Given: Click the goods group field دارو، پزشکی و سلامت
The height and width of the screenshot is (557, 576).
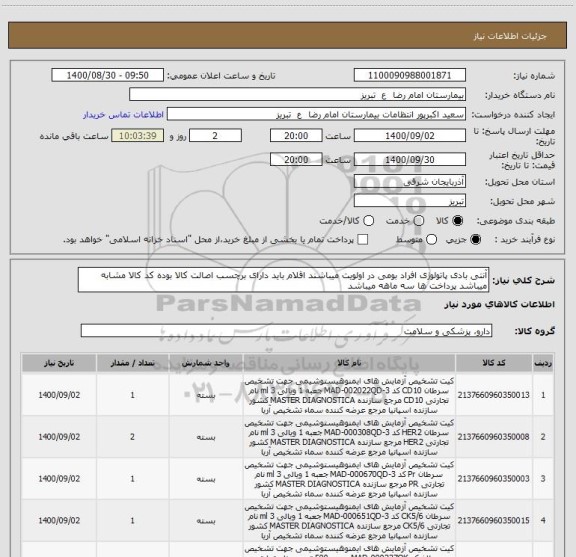Looking at the screenshot, I should coord(286,331).
